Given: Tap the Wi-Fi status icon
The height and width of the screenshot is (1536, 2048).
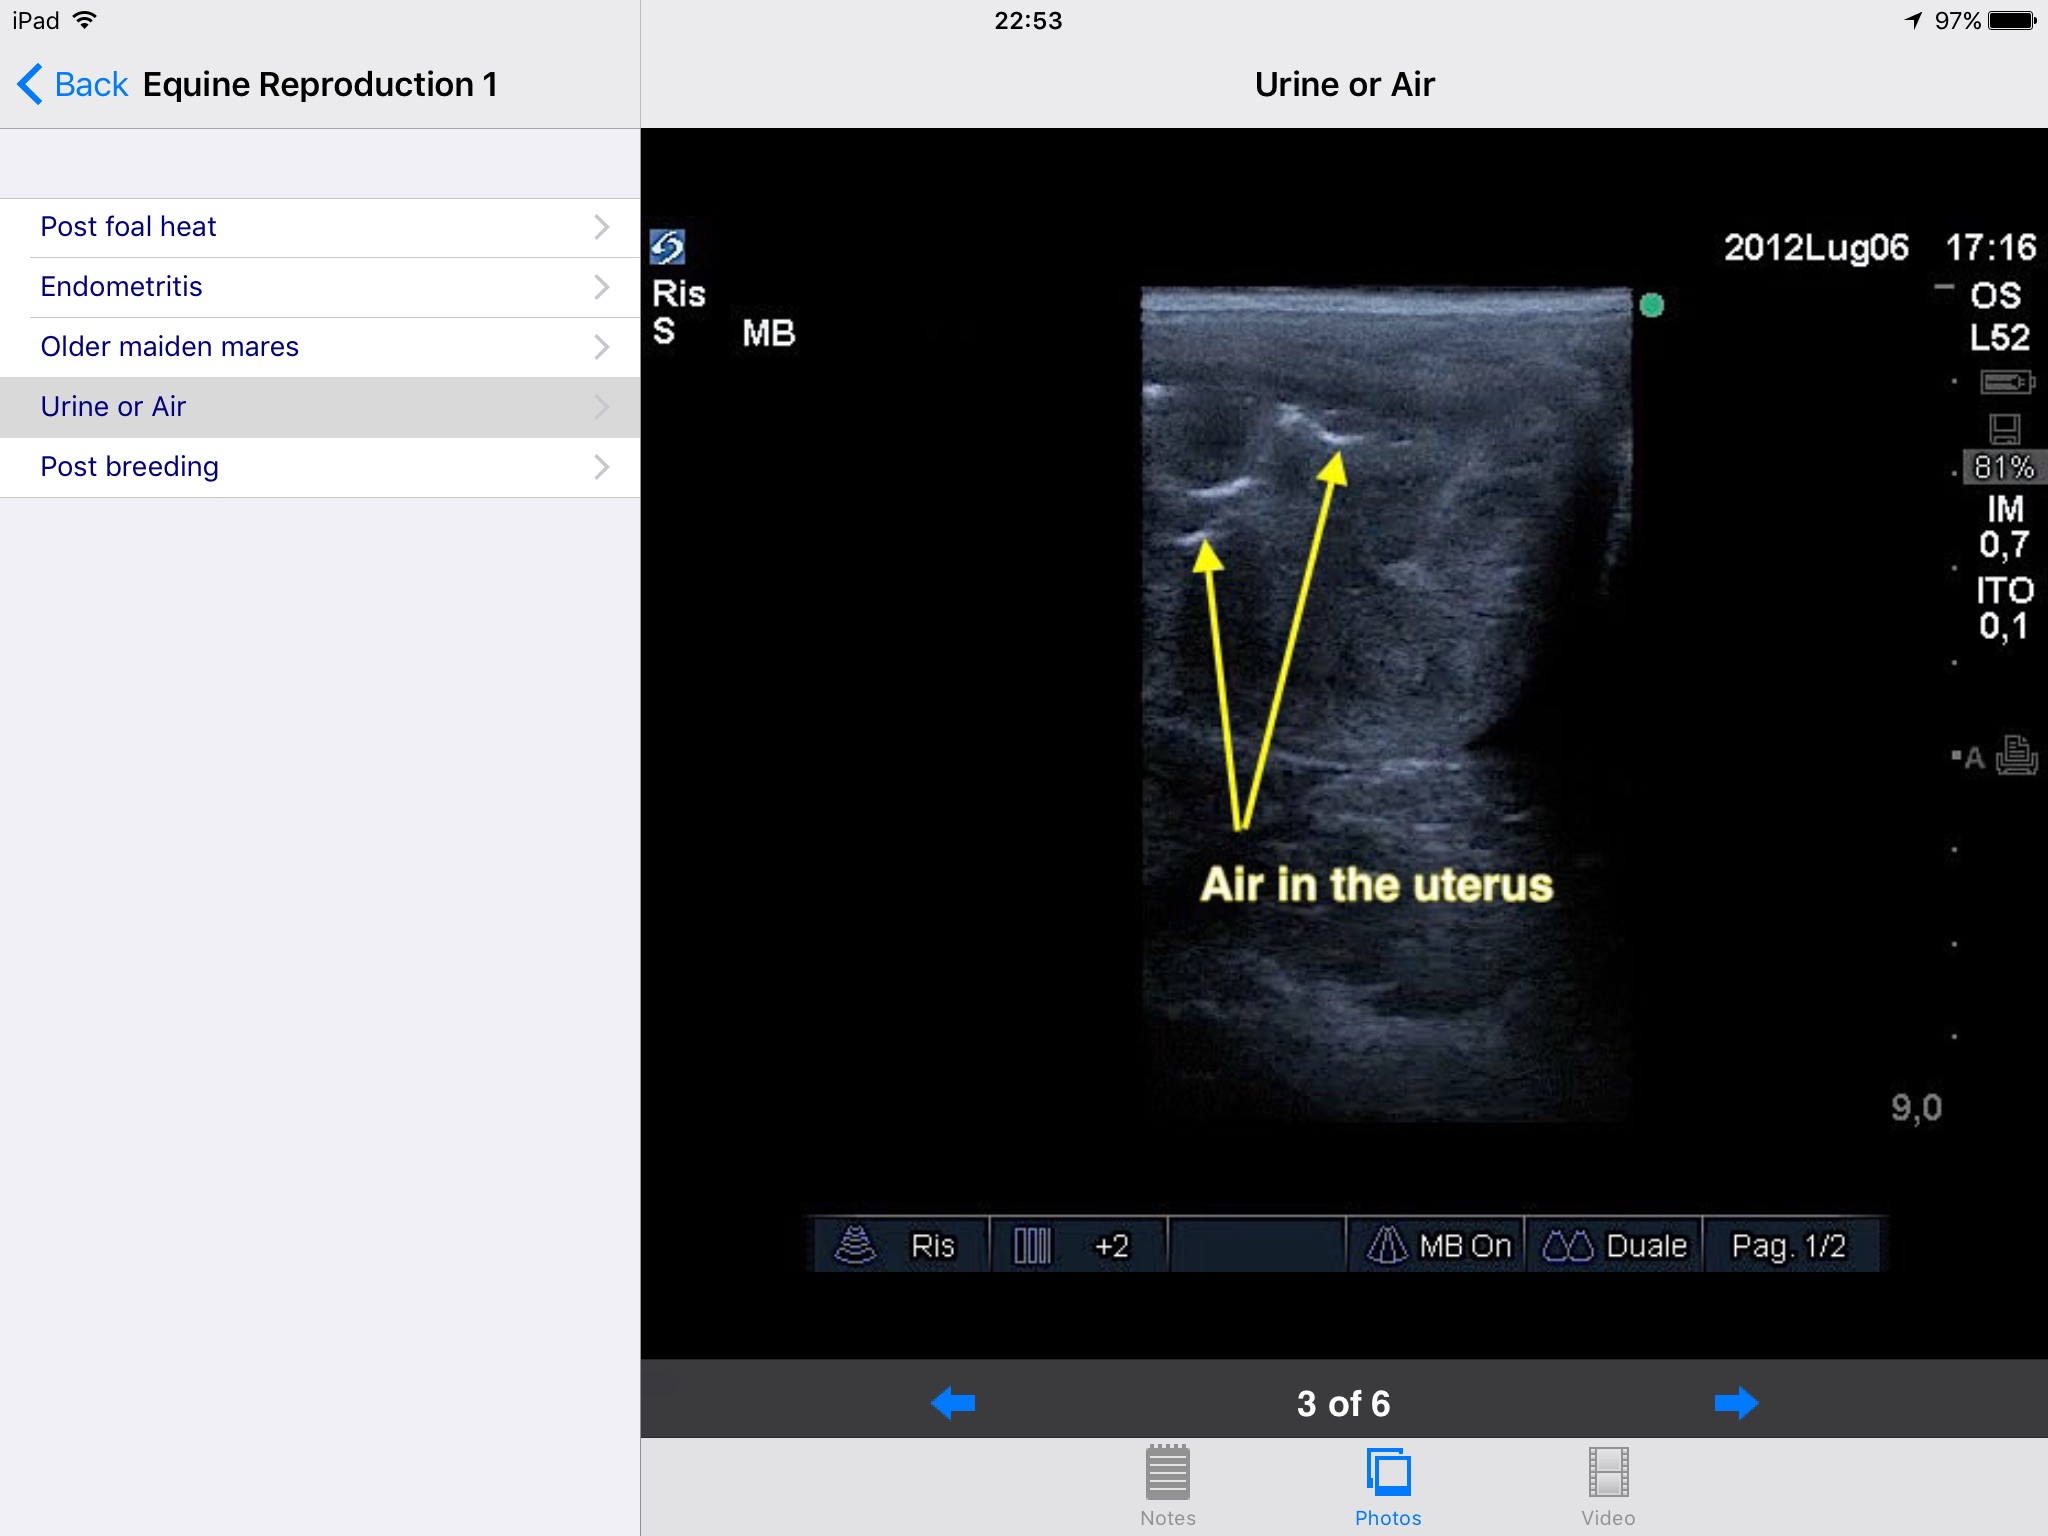Looking at the screenshot, I should tap(86, 20).
